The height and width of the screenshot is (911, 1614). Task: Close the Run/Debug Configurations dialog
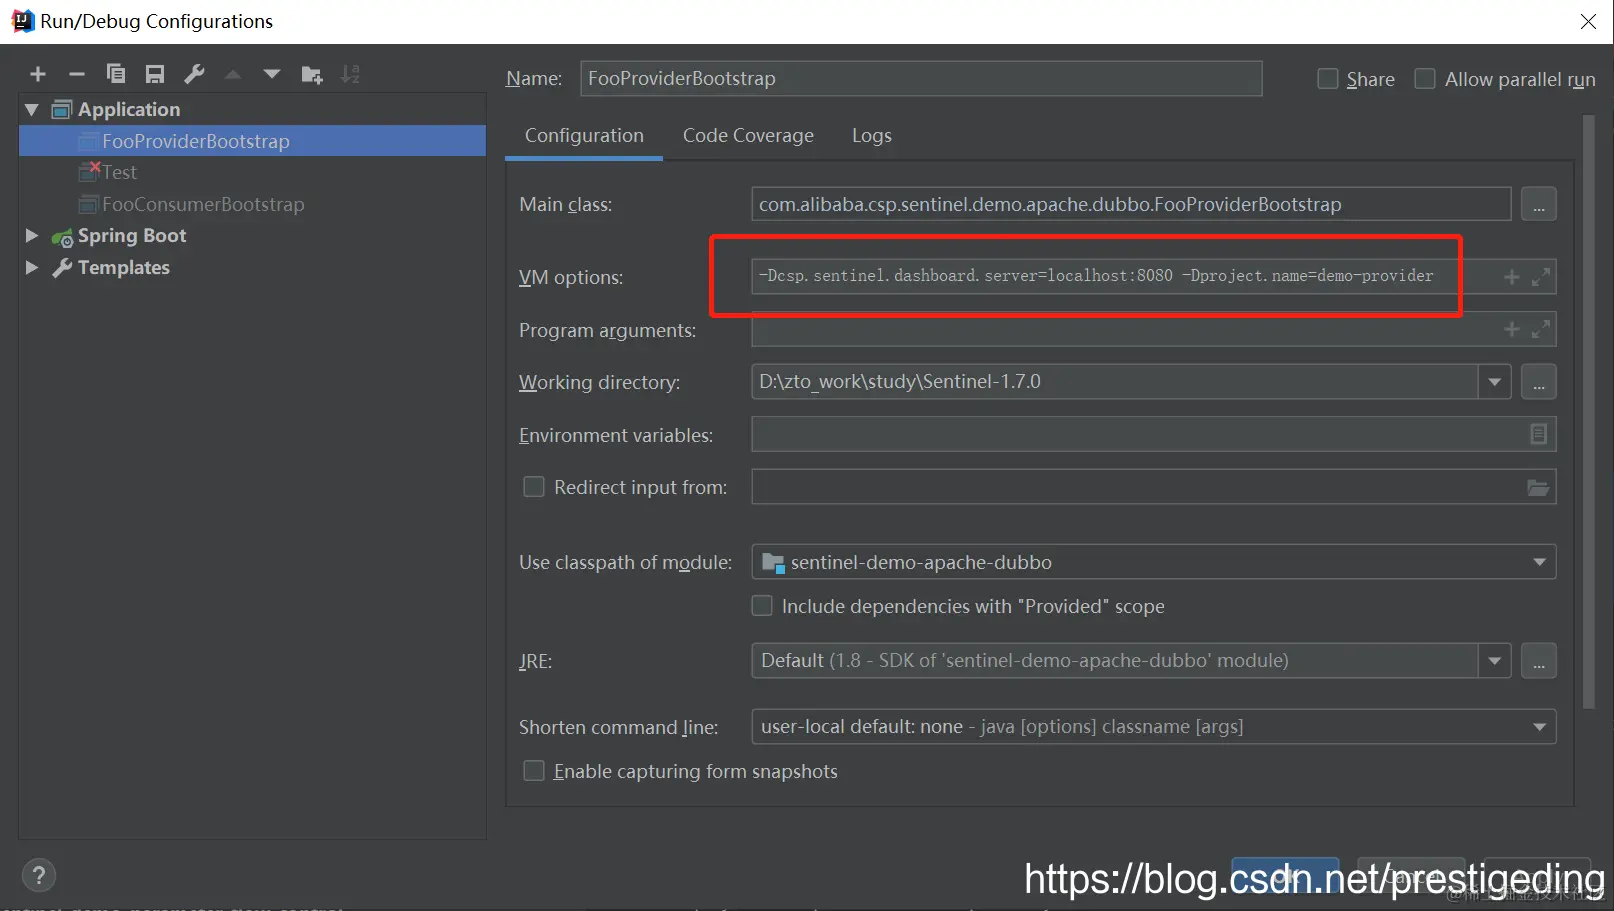[1588, 21]
